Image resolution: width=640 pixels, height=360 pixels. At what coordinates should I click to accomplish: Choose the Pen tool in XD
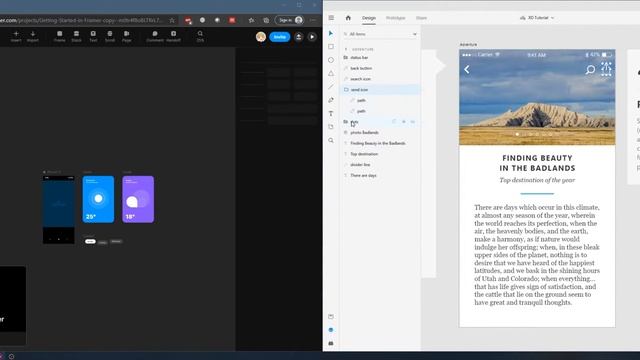pyautogui.click(x=331, y=100)
